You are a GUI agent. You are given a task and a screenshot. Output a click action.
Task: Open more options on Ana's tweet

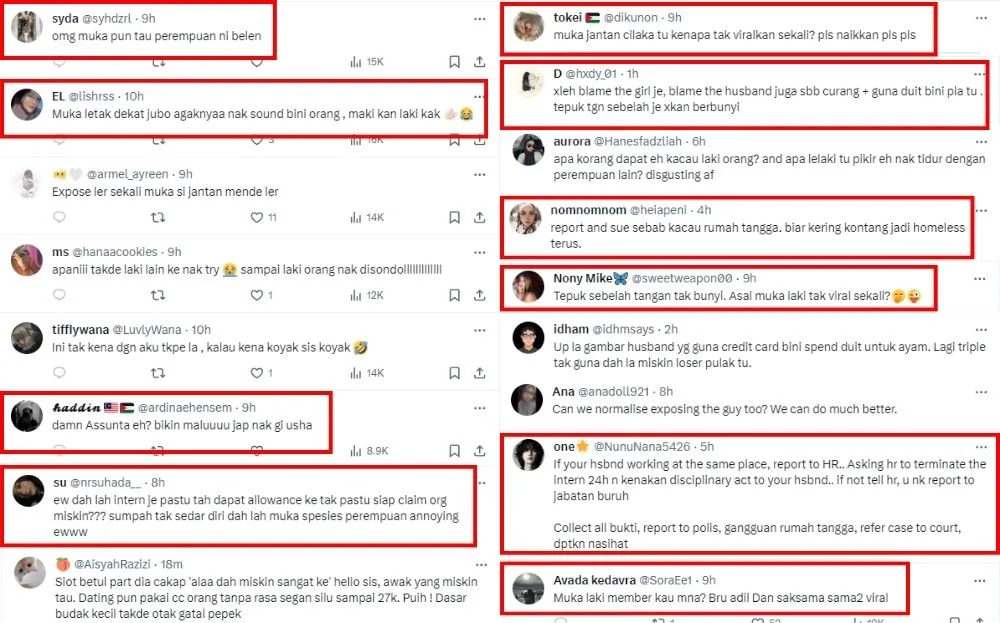tap(981, 392)
